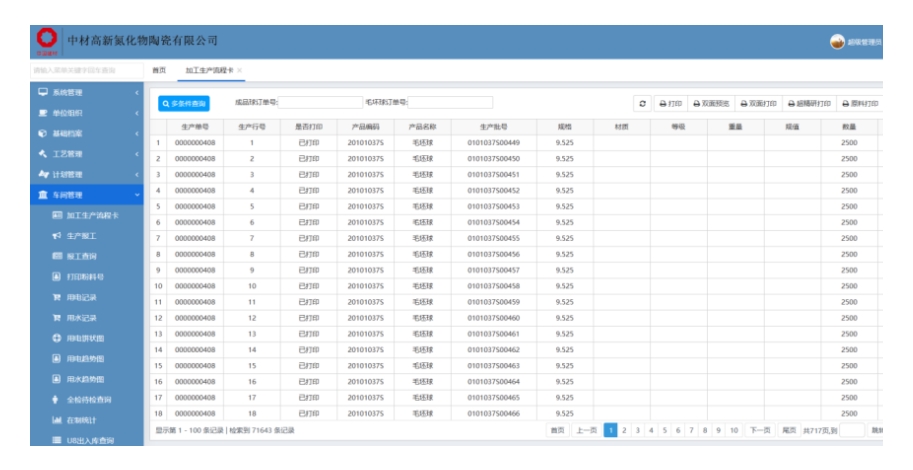The width and height of the screenshot is (913, 470).
Task: Expand 工艺管理 menu chevron
Action: click(x=137, y=154)
